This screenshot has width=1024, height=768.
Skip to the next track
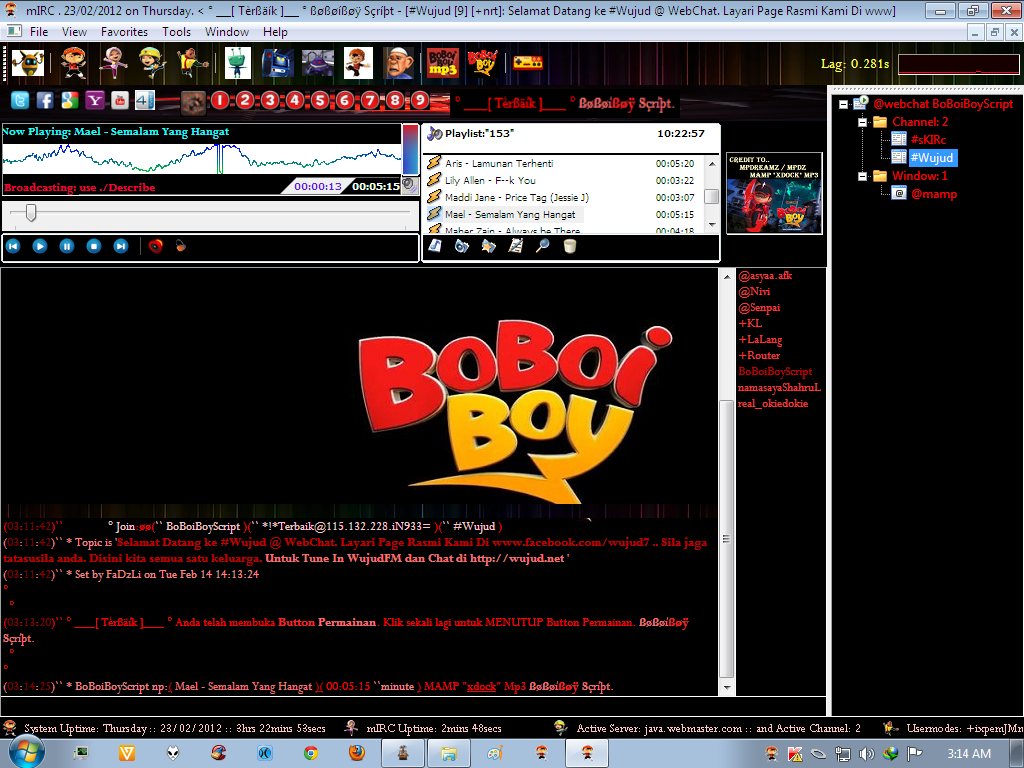tap(121, 246)
